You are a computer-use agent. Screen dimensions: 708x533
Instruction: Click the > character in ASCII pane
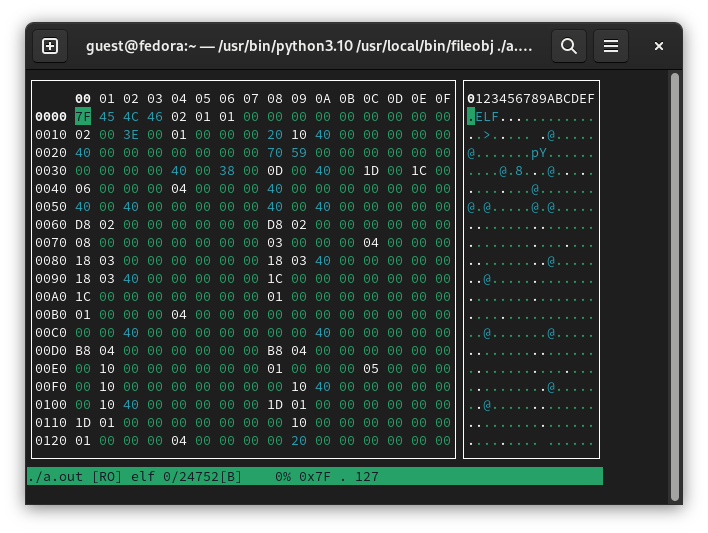487,135
